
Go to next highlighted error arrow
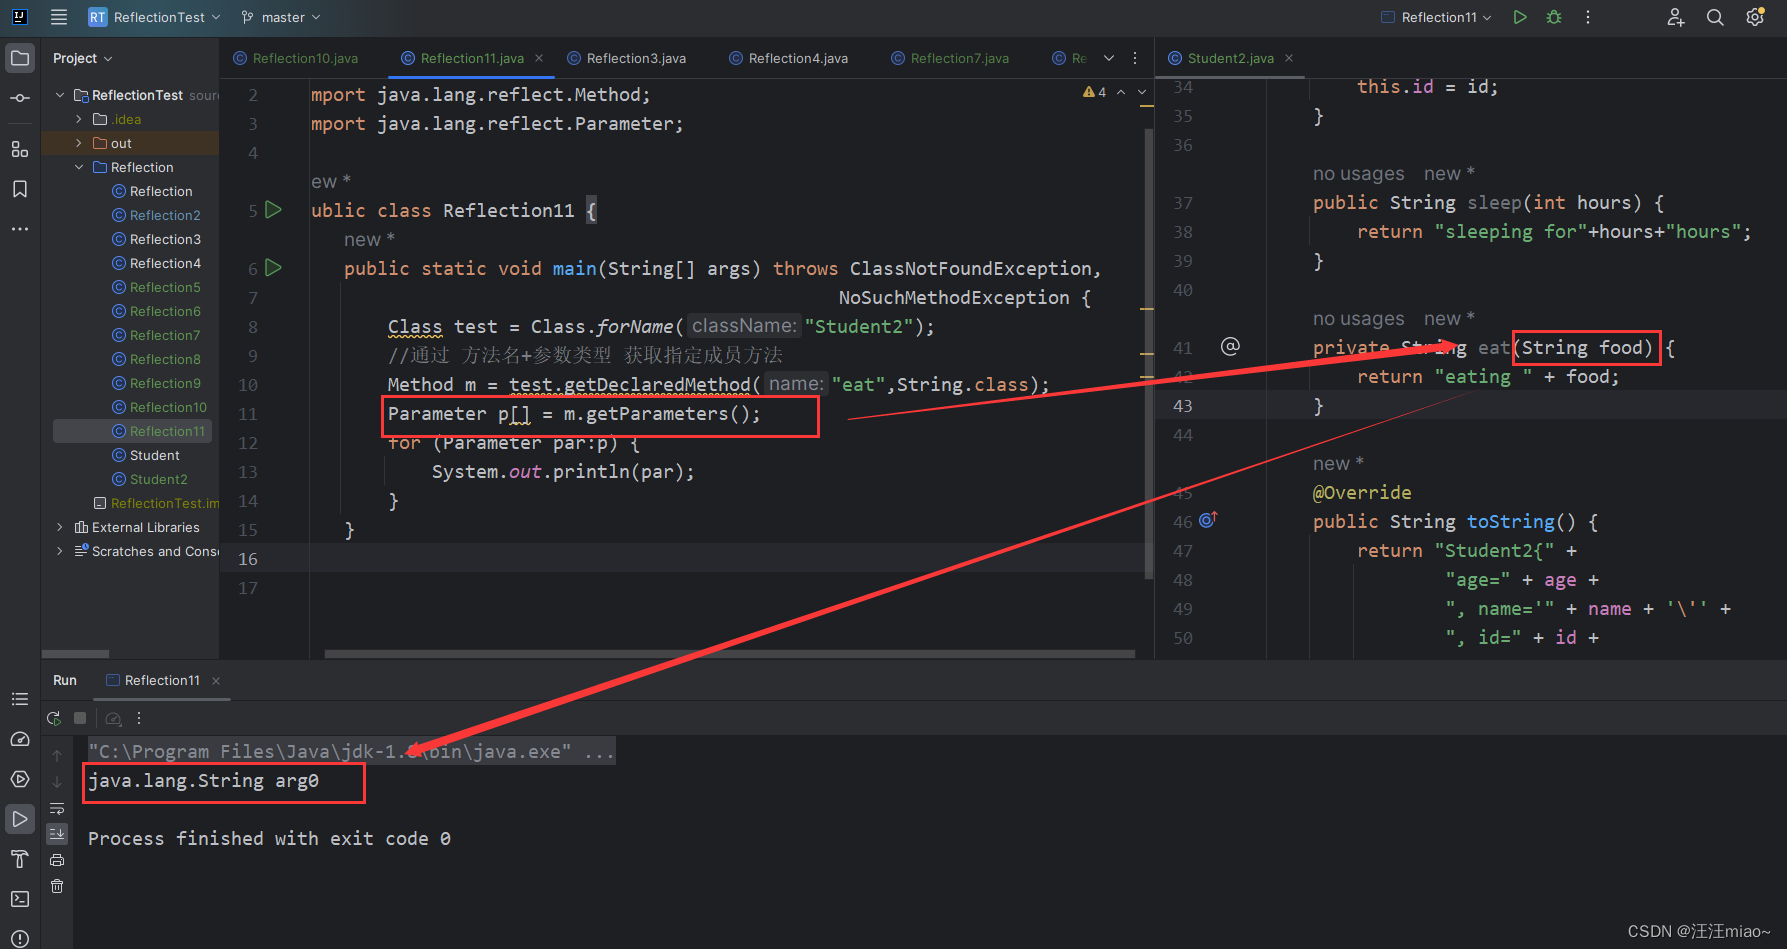[x=1142, y=92]
